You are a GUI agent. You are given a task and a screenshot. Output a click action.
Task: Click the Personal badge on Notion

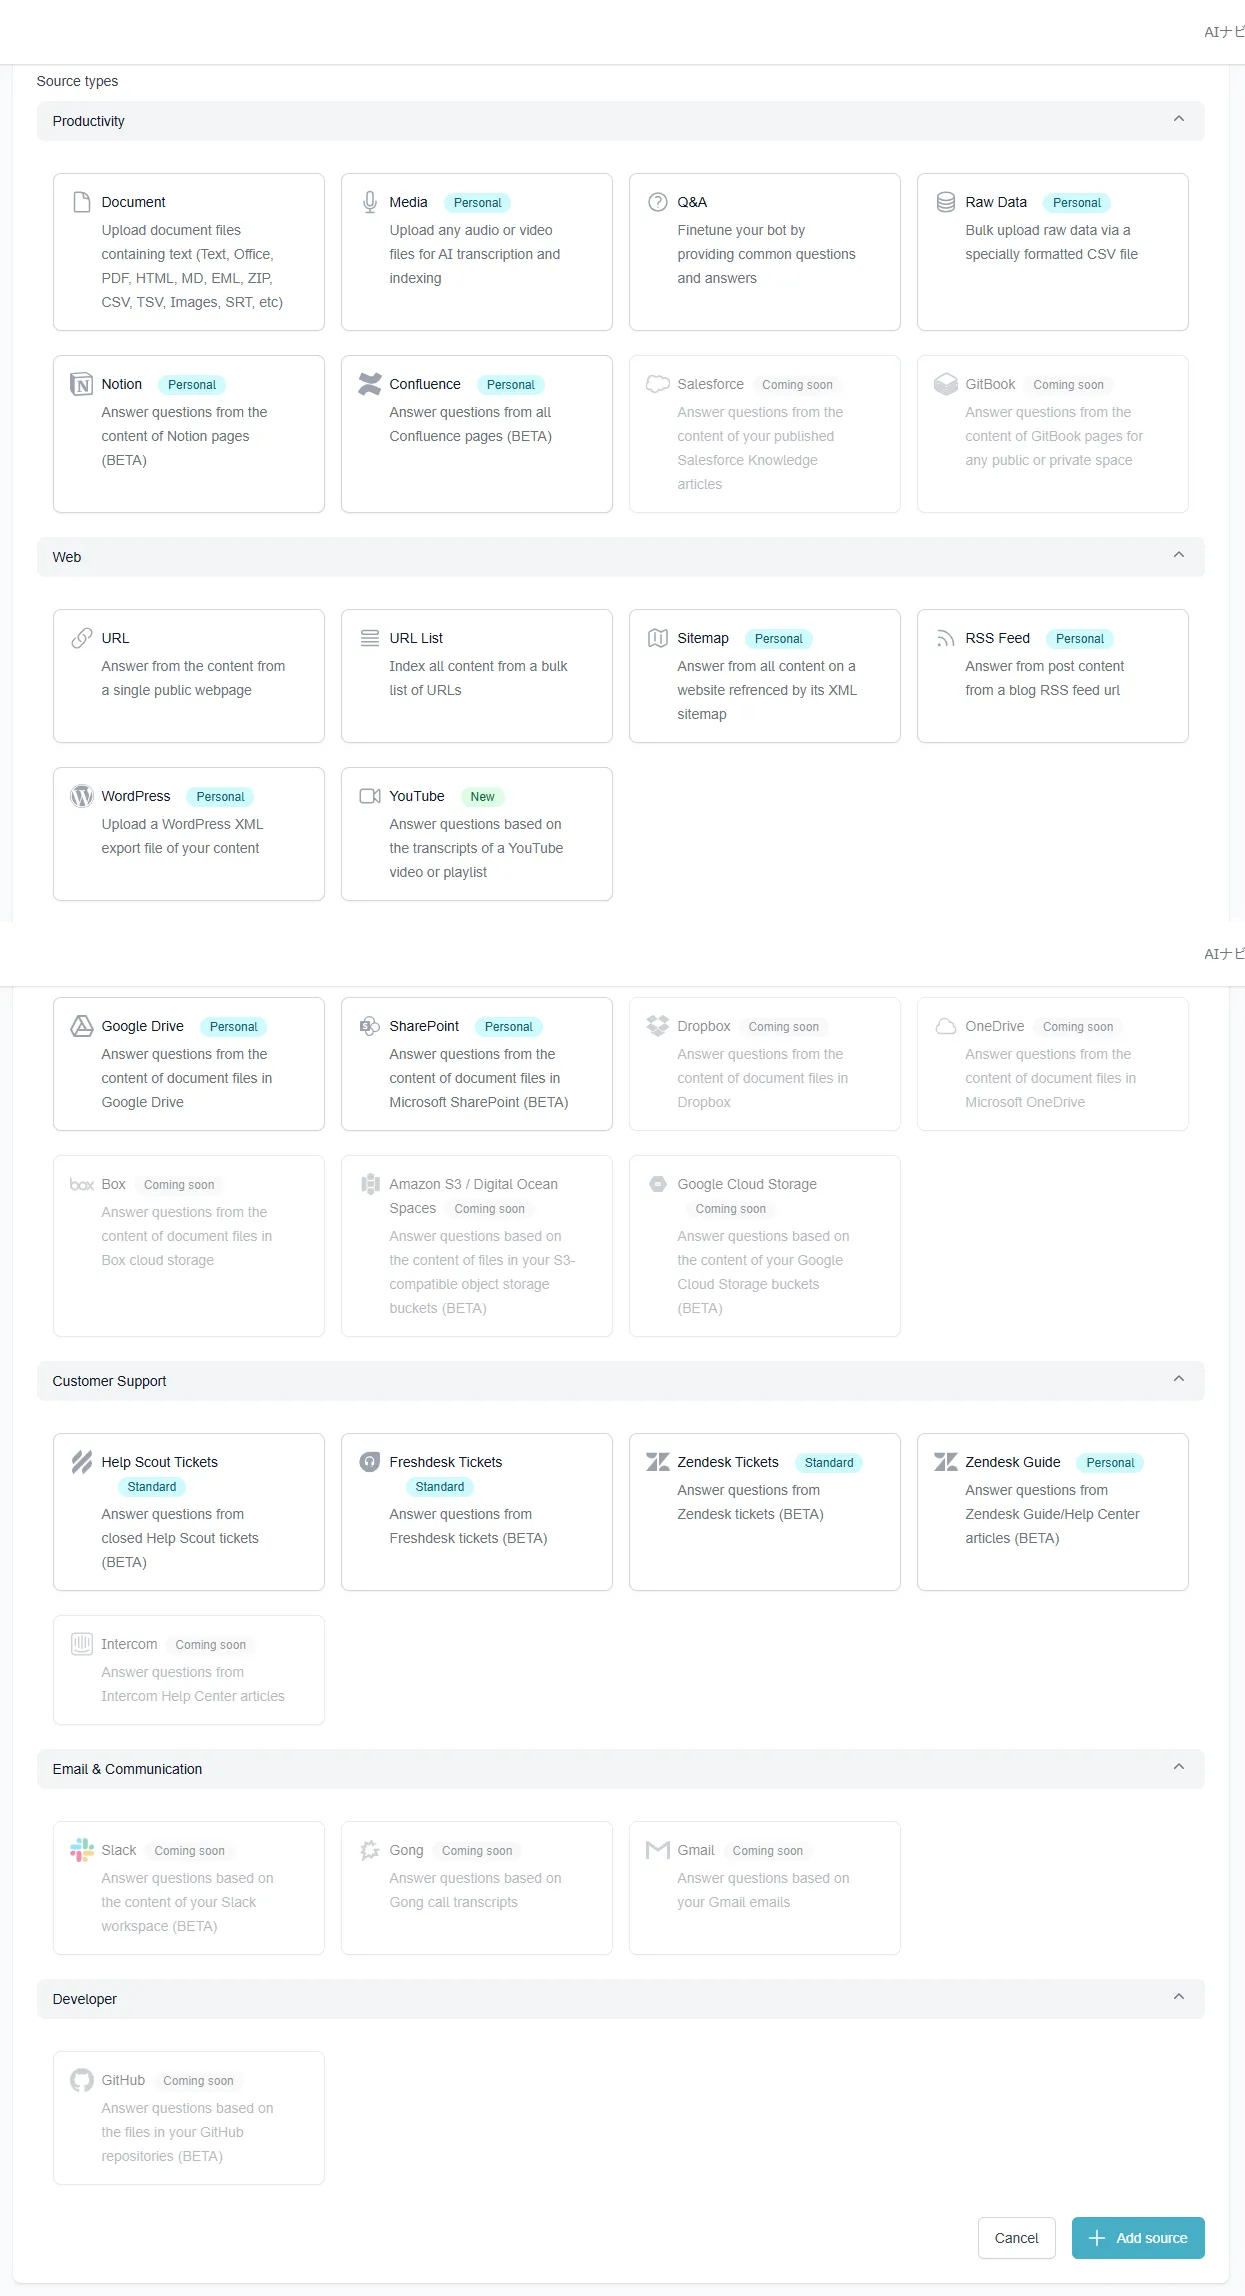[192, 385]
